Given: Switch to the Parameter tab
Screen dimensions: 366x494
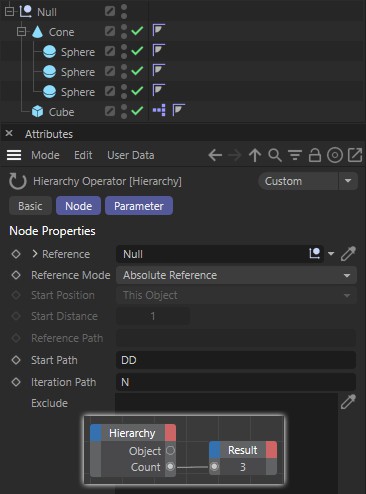Looking at the screenshot, I should click(x=139, y=206).
